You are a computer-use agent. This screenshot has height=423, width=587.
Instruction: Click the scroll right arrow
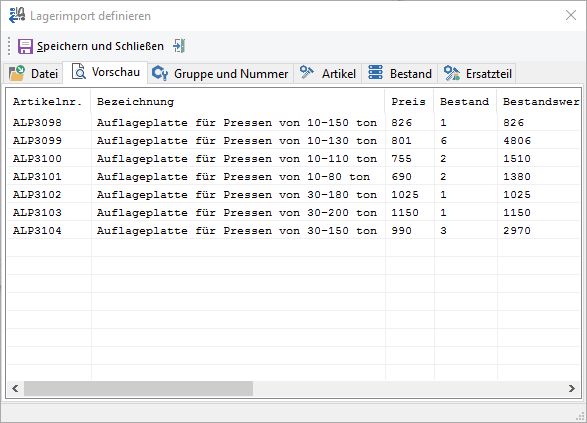[x=572, y=388]
